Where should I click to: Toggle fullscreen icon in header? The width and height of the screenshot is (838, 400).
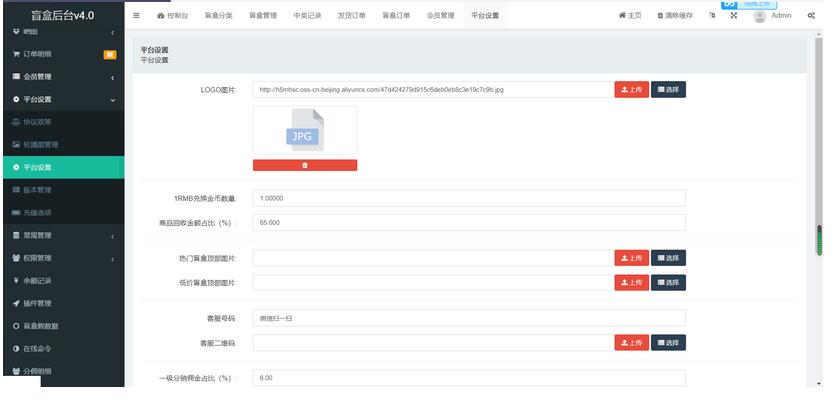click(x=734, y=16)
